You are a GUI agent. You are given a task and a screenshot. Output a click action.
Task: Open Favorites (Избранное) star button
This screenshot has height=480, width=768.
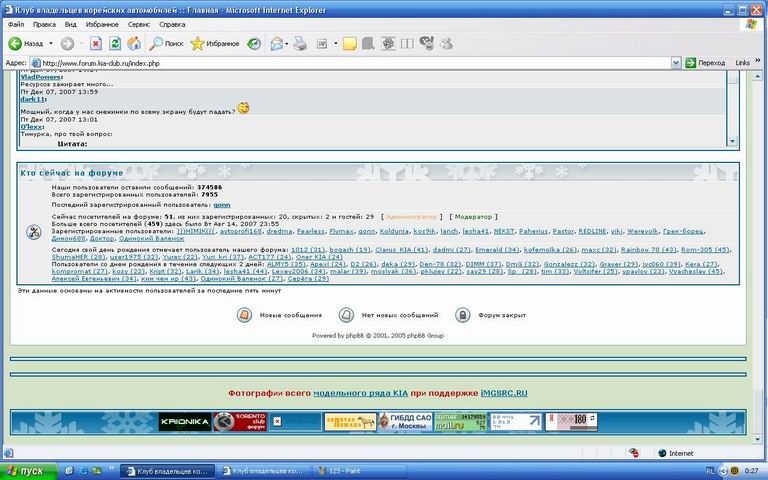214,44
